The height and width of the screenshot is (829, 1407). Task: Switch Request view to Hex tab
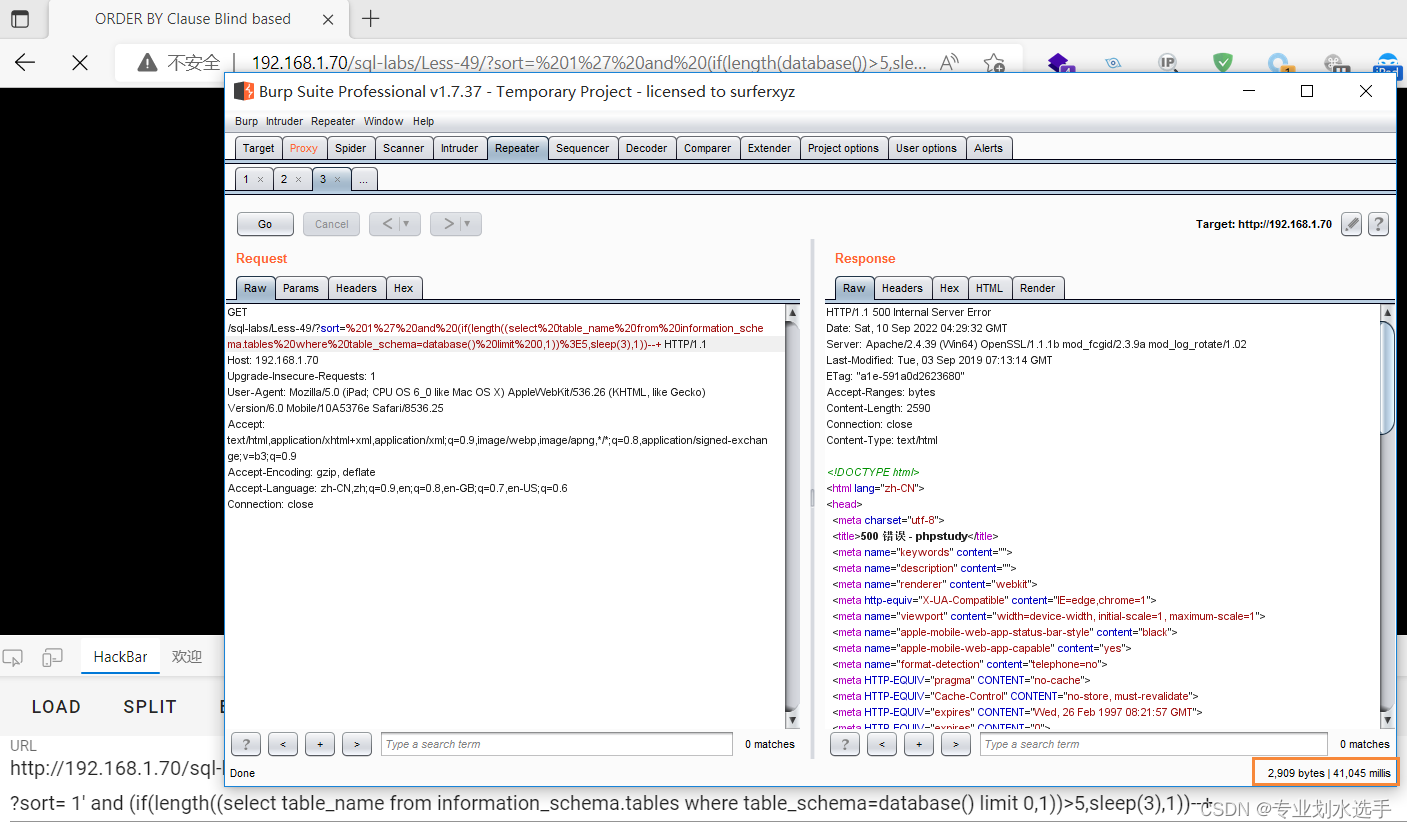(x=403, y=288)
